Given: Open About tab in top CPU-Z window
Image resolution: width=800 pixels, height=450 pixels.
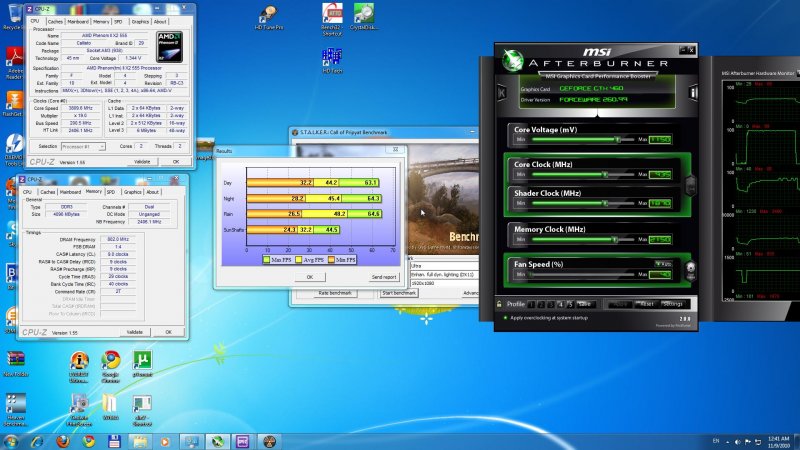Looking at the screenshot, I should pos(160,21).
